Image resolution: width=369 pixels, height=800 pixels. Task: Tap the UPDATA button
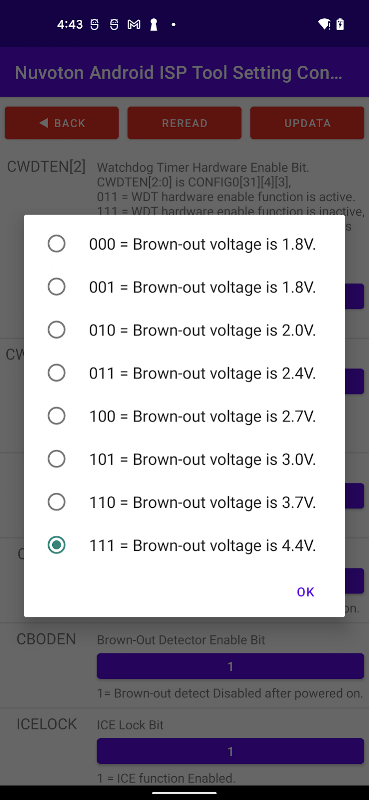pos(307,123)
